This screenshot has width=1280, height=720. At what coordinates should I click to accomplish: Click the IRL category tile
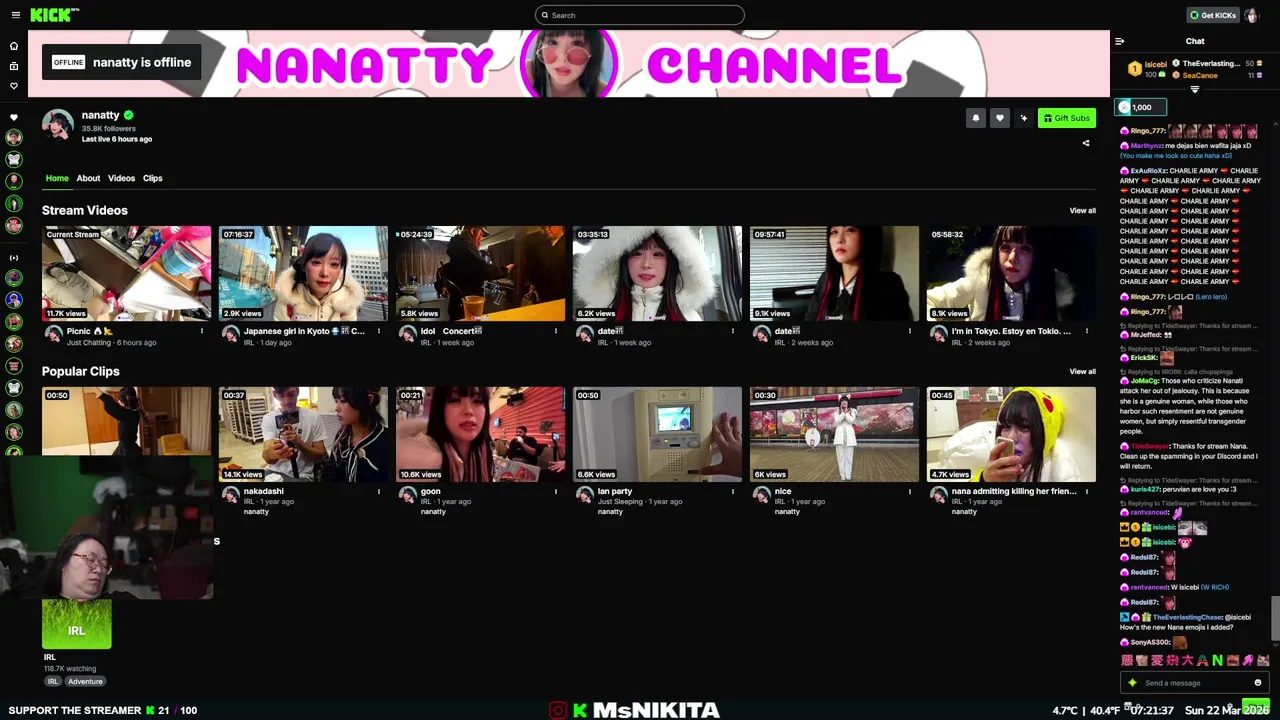[77, 625]
